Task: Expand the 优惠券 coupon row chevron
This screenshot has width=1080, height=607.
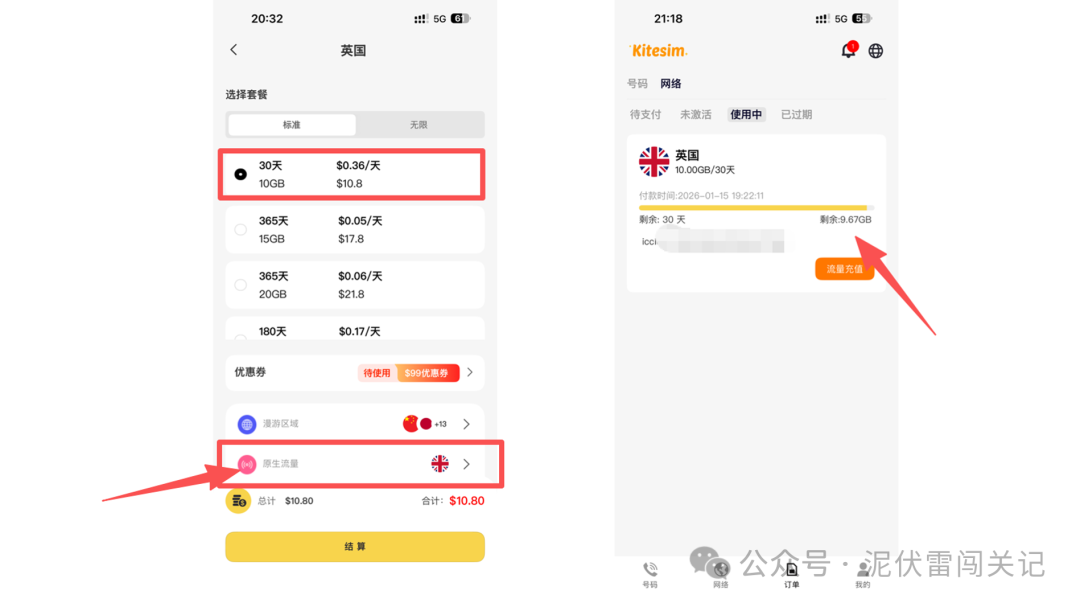Action: tap(468, 372)
